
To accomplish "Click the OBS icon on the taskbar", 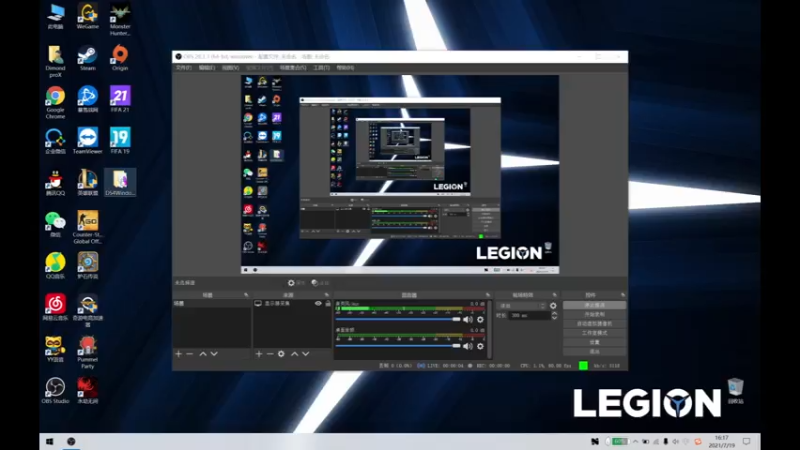I will coord(71,441).
